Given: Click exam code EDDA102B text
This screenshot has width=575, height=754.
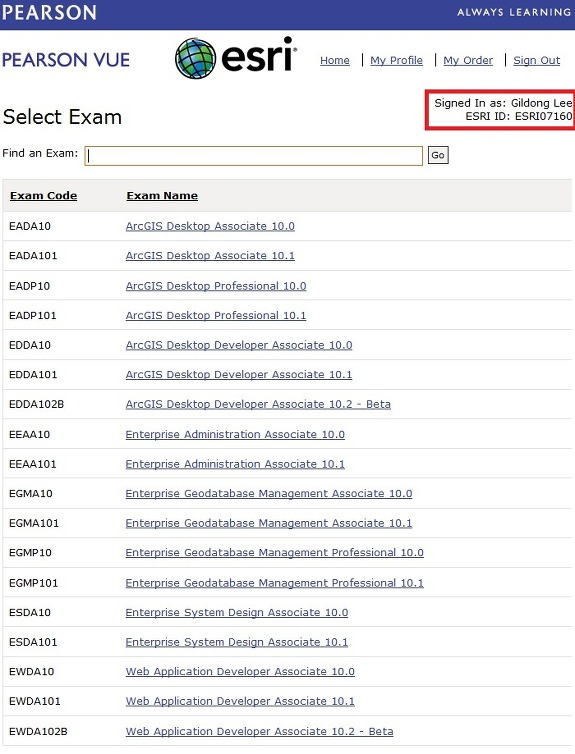Looking at the screenshot, I should 37,404.
